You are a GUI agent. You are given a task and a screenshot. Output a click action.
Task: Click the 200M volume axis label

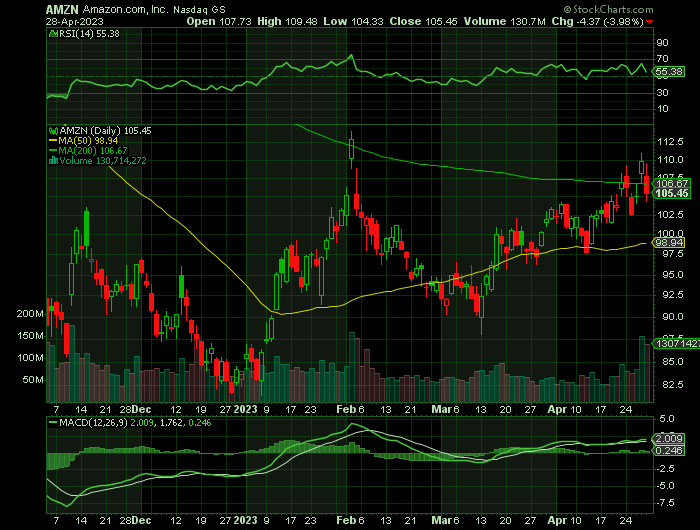(30, 314)
